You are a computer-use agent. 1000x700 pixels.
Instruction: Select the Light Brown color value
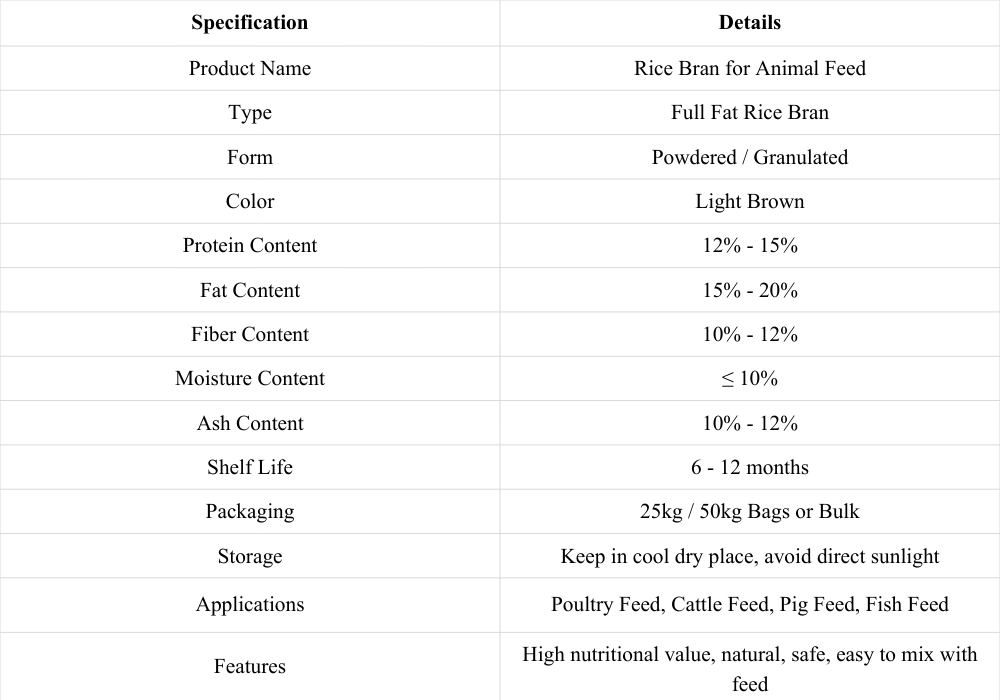pos(749,201)
